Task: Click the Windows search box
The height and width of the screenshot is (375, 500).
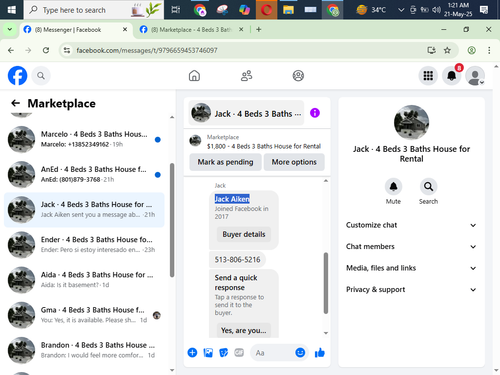Action: click(94, 10)
